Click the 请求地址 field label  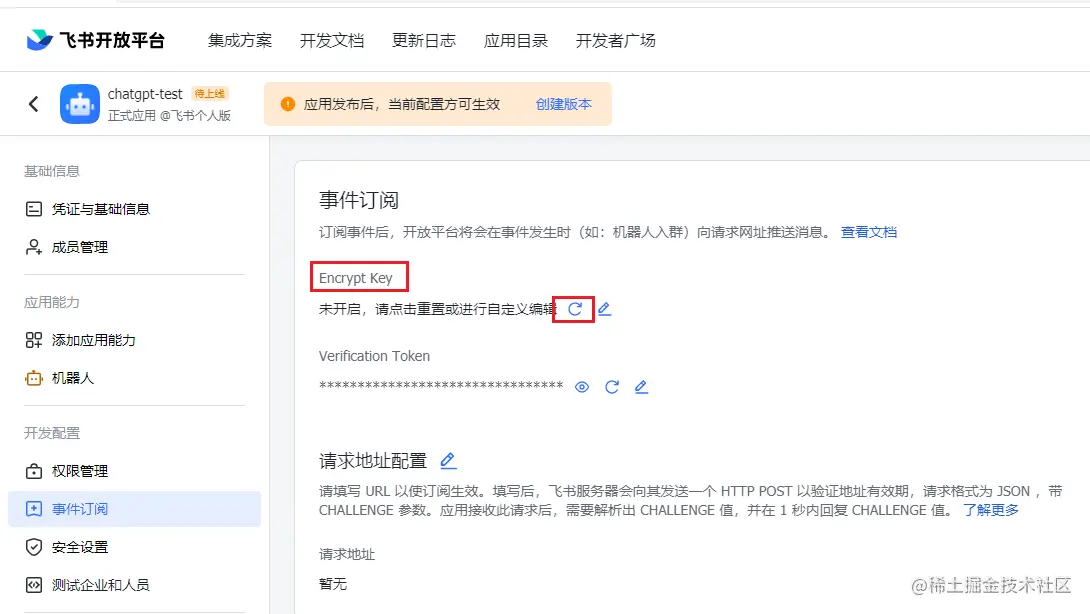pos(347,554)
